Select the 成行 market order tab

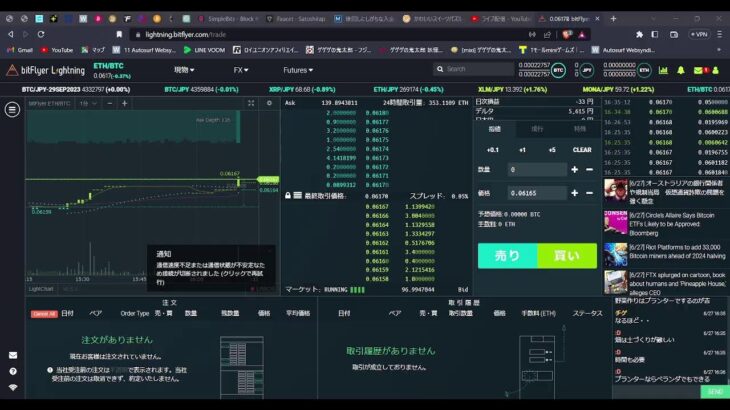tap(537, 129)
